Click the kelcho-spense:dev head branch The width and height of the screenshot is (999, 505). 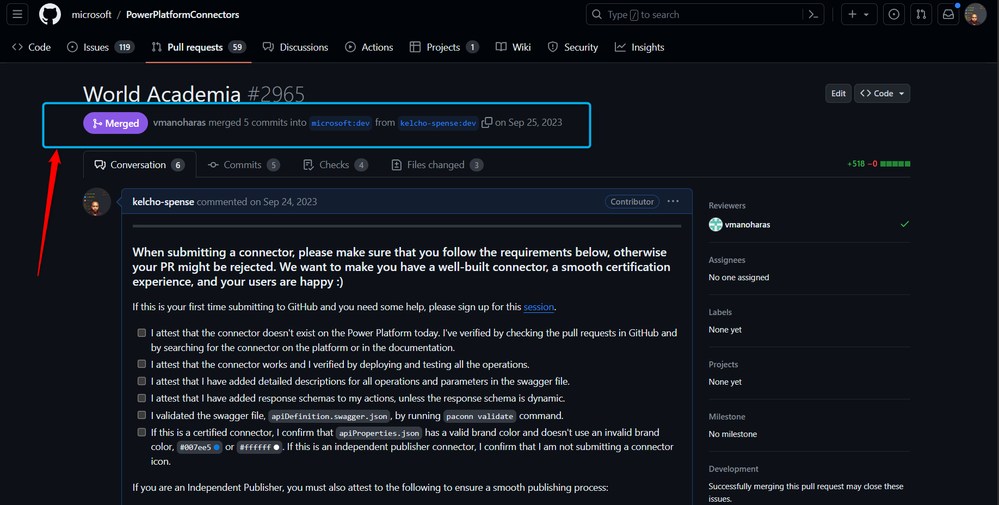pos(438,123)
